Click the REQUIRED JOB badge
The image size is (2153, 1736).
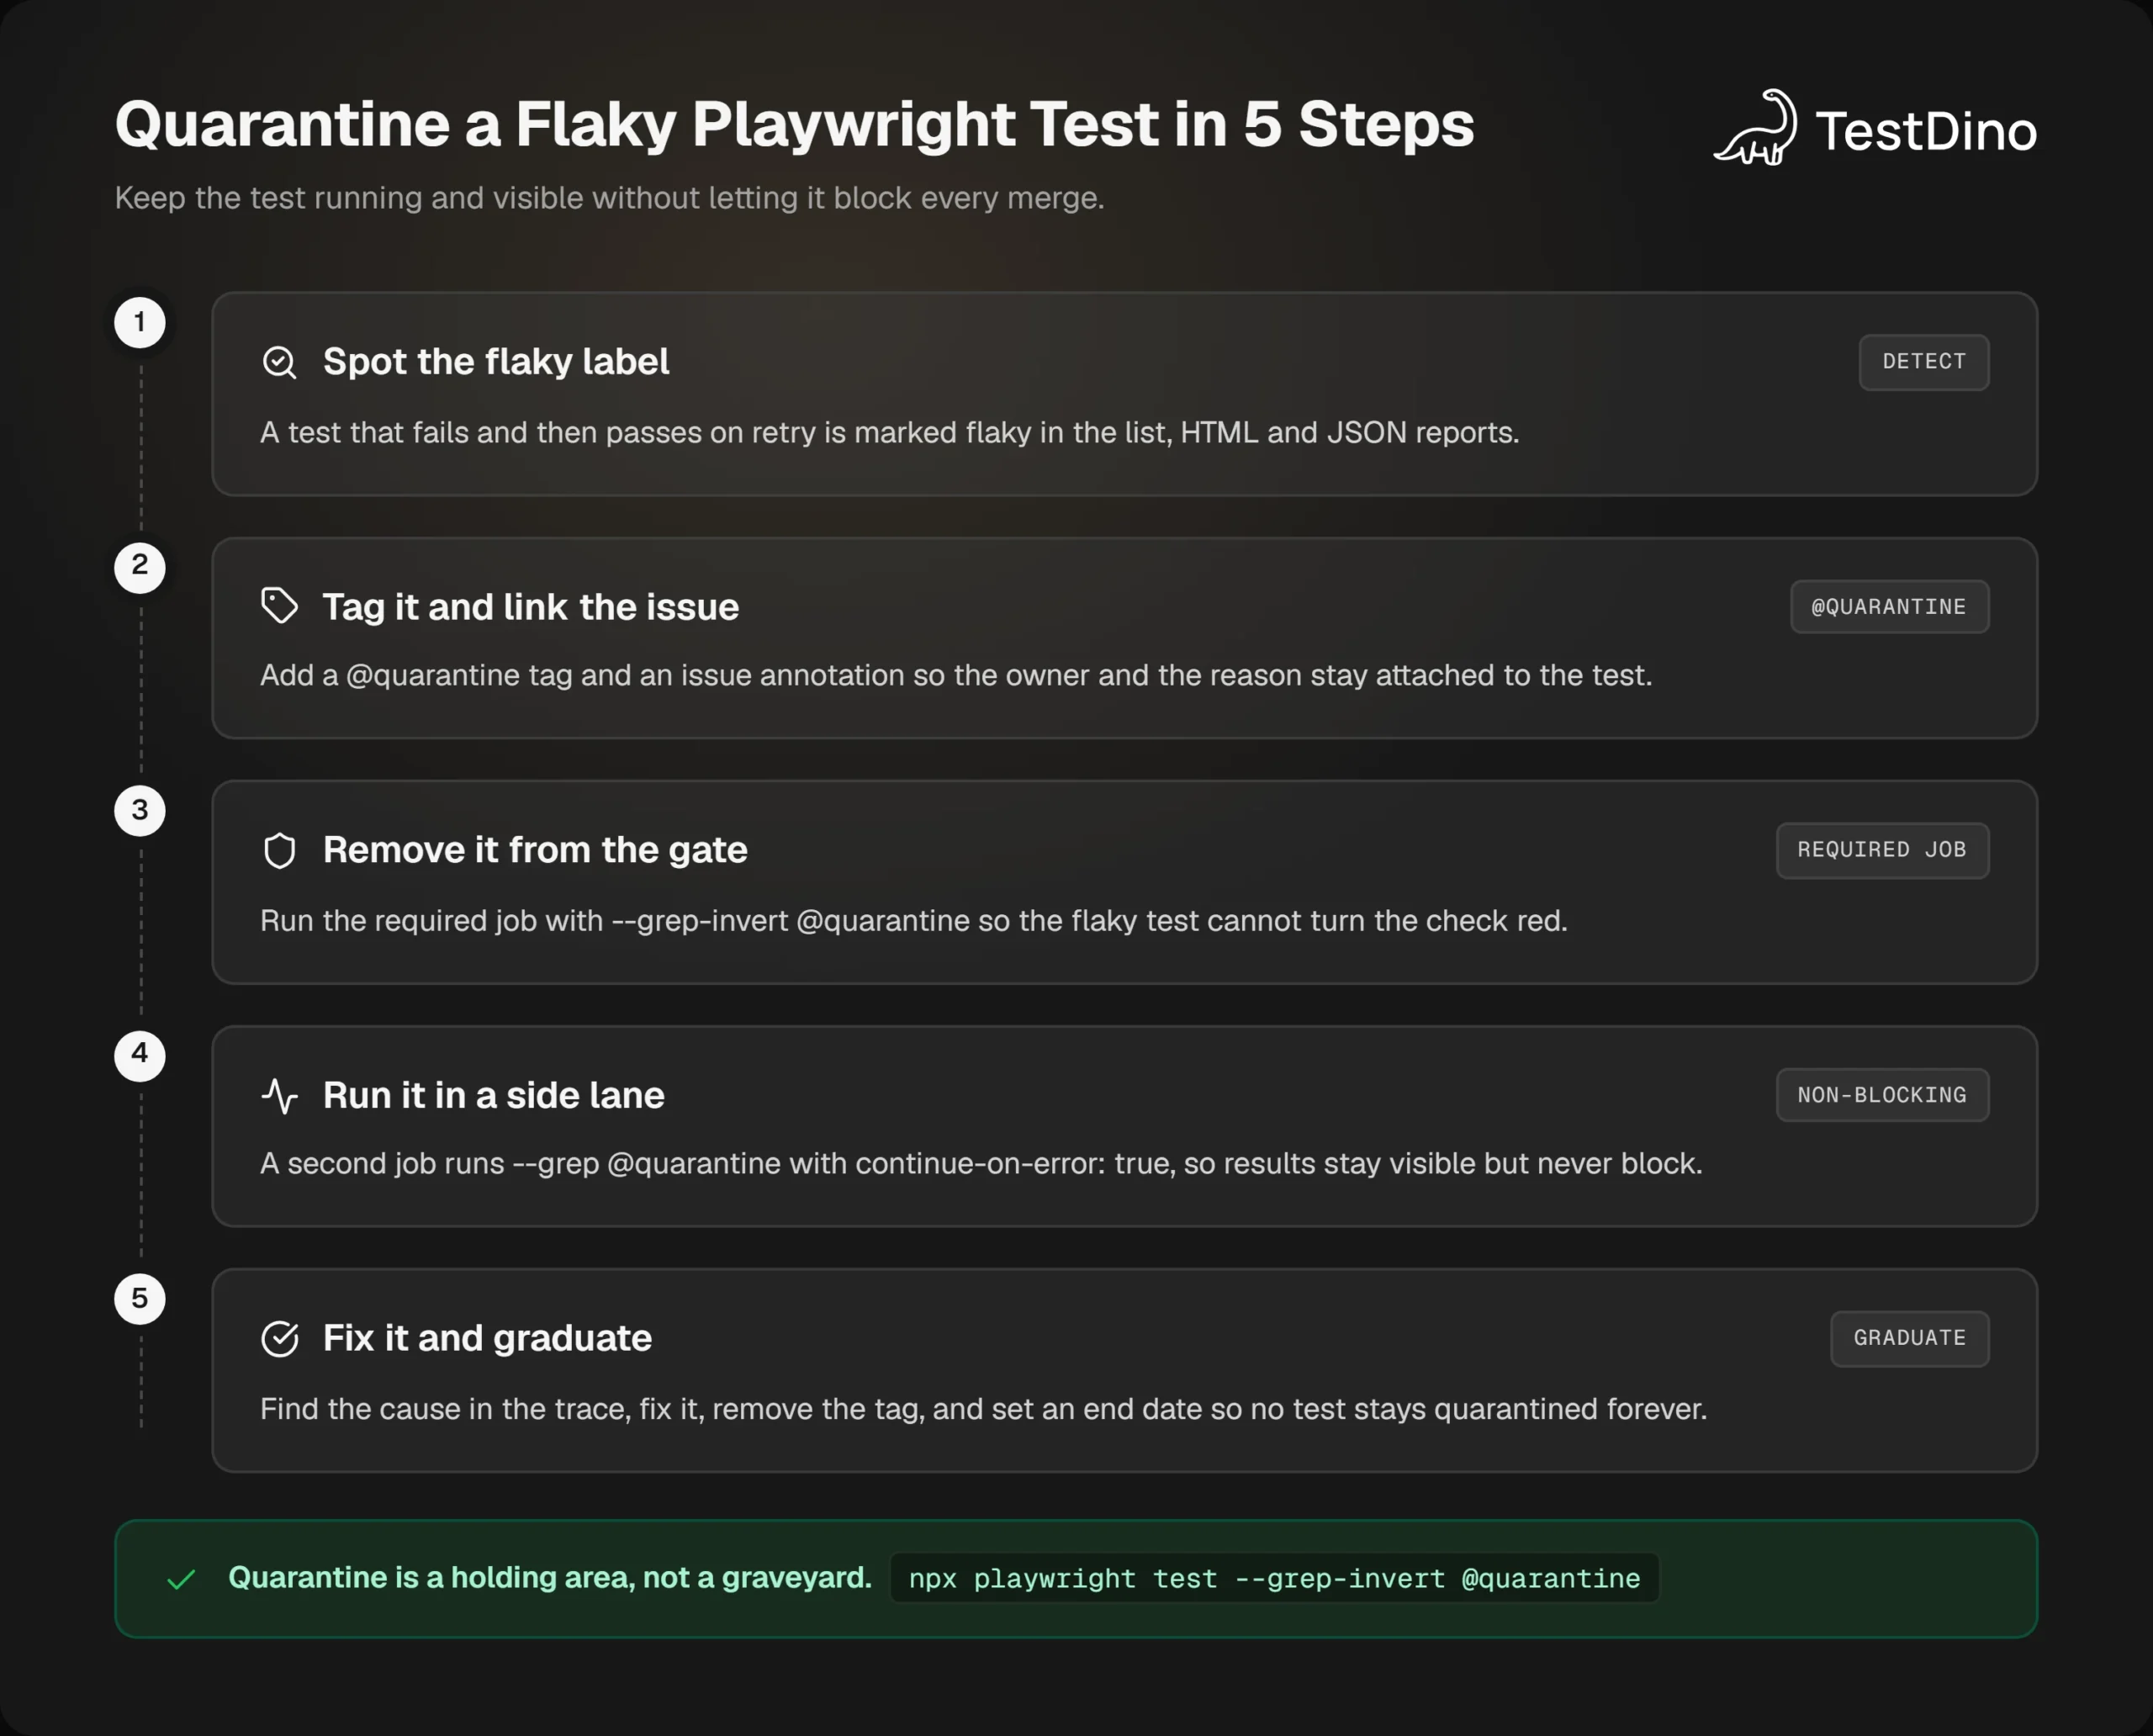(1882, 850)
